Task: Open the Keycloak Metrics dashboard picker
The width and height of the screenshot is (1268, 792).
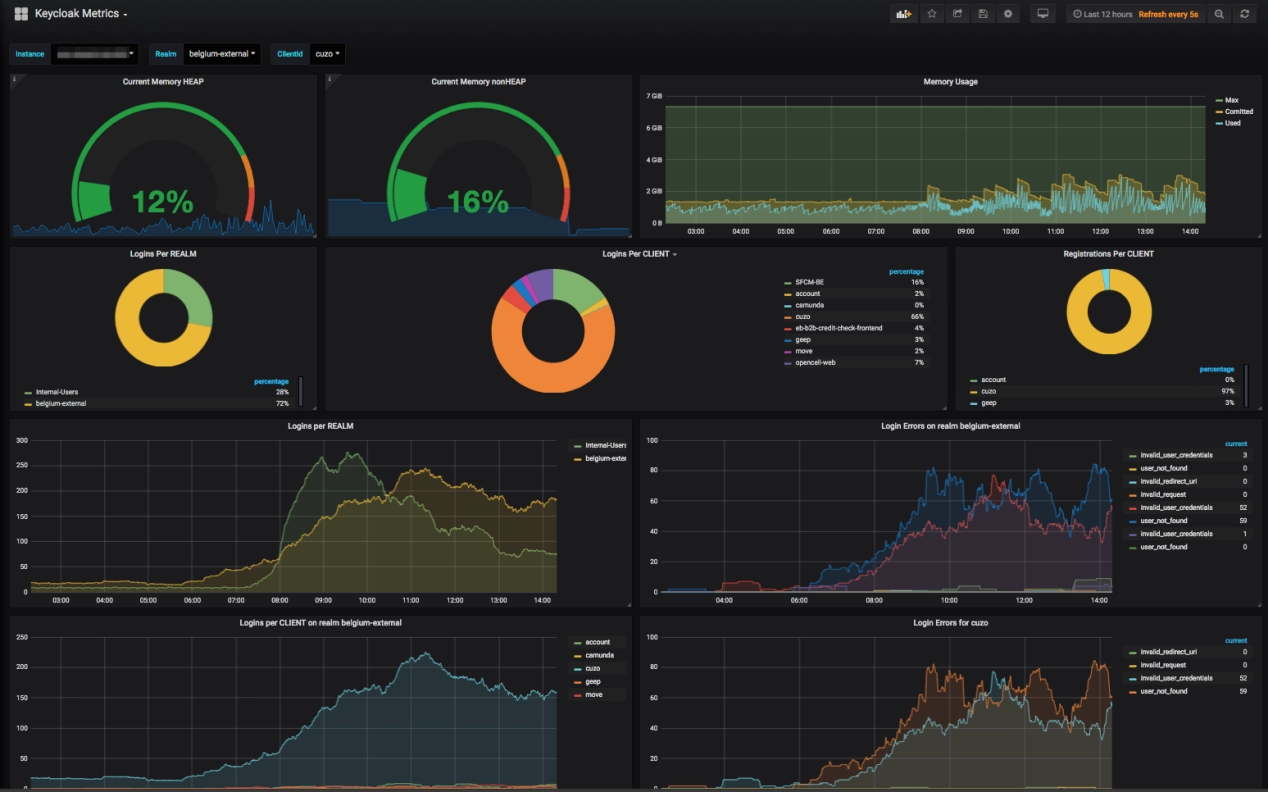Action: click(x=82, y=14)
